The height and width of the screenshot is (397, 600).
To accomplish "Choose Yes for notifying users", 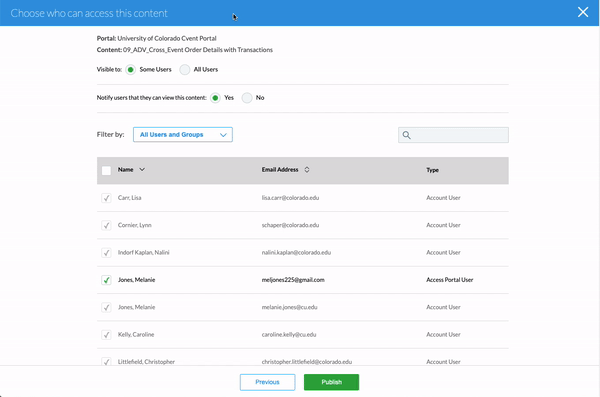I will (215, 98).
